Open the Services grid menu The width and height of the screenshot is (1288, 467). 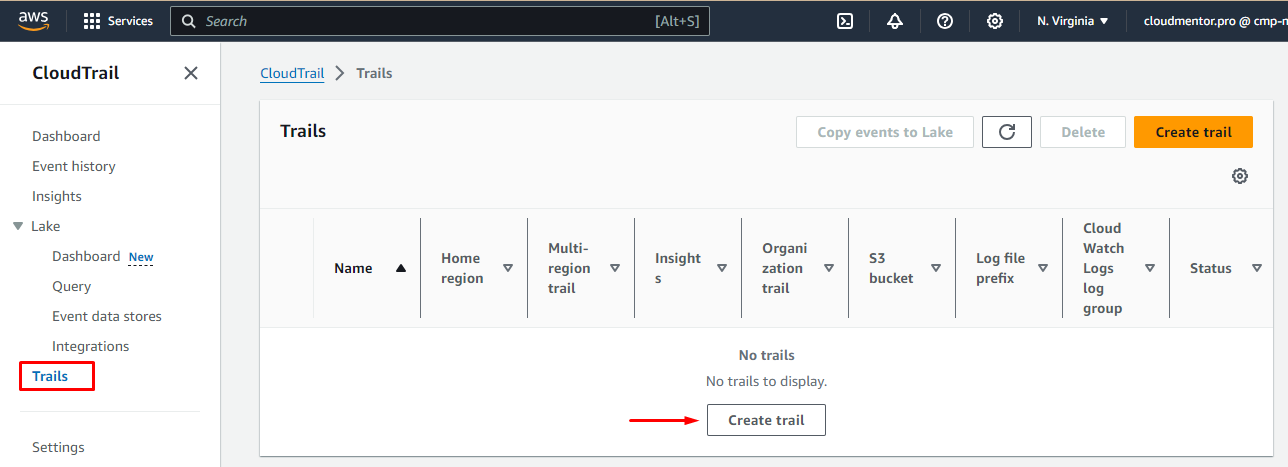click(118, 21)
